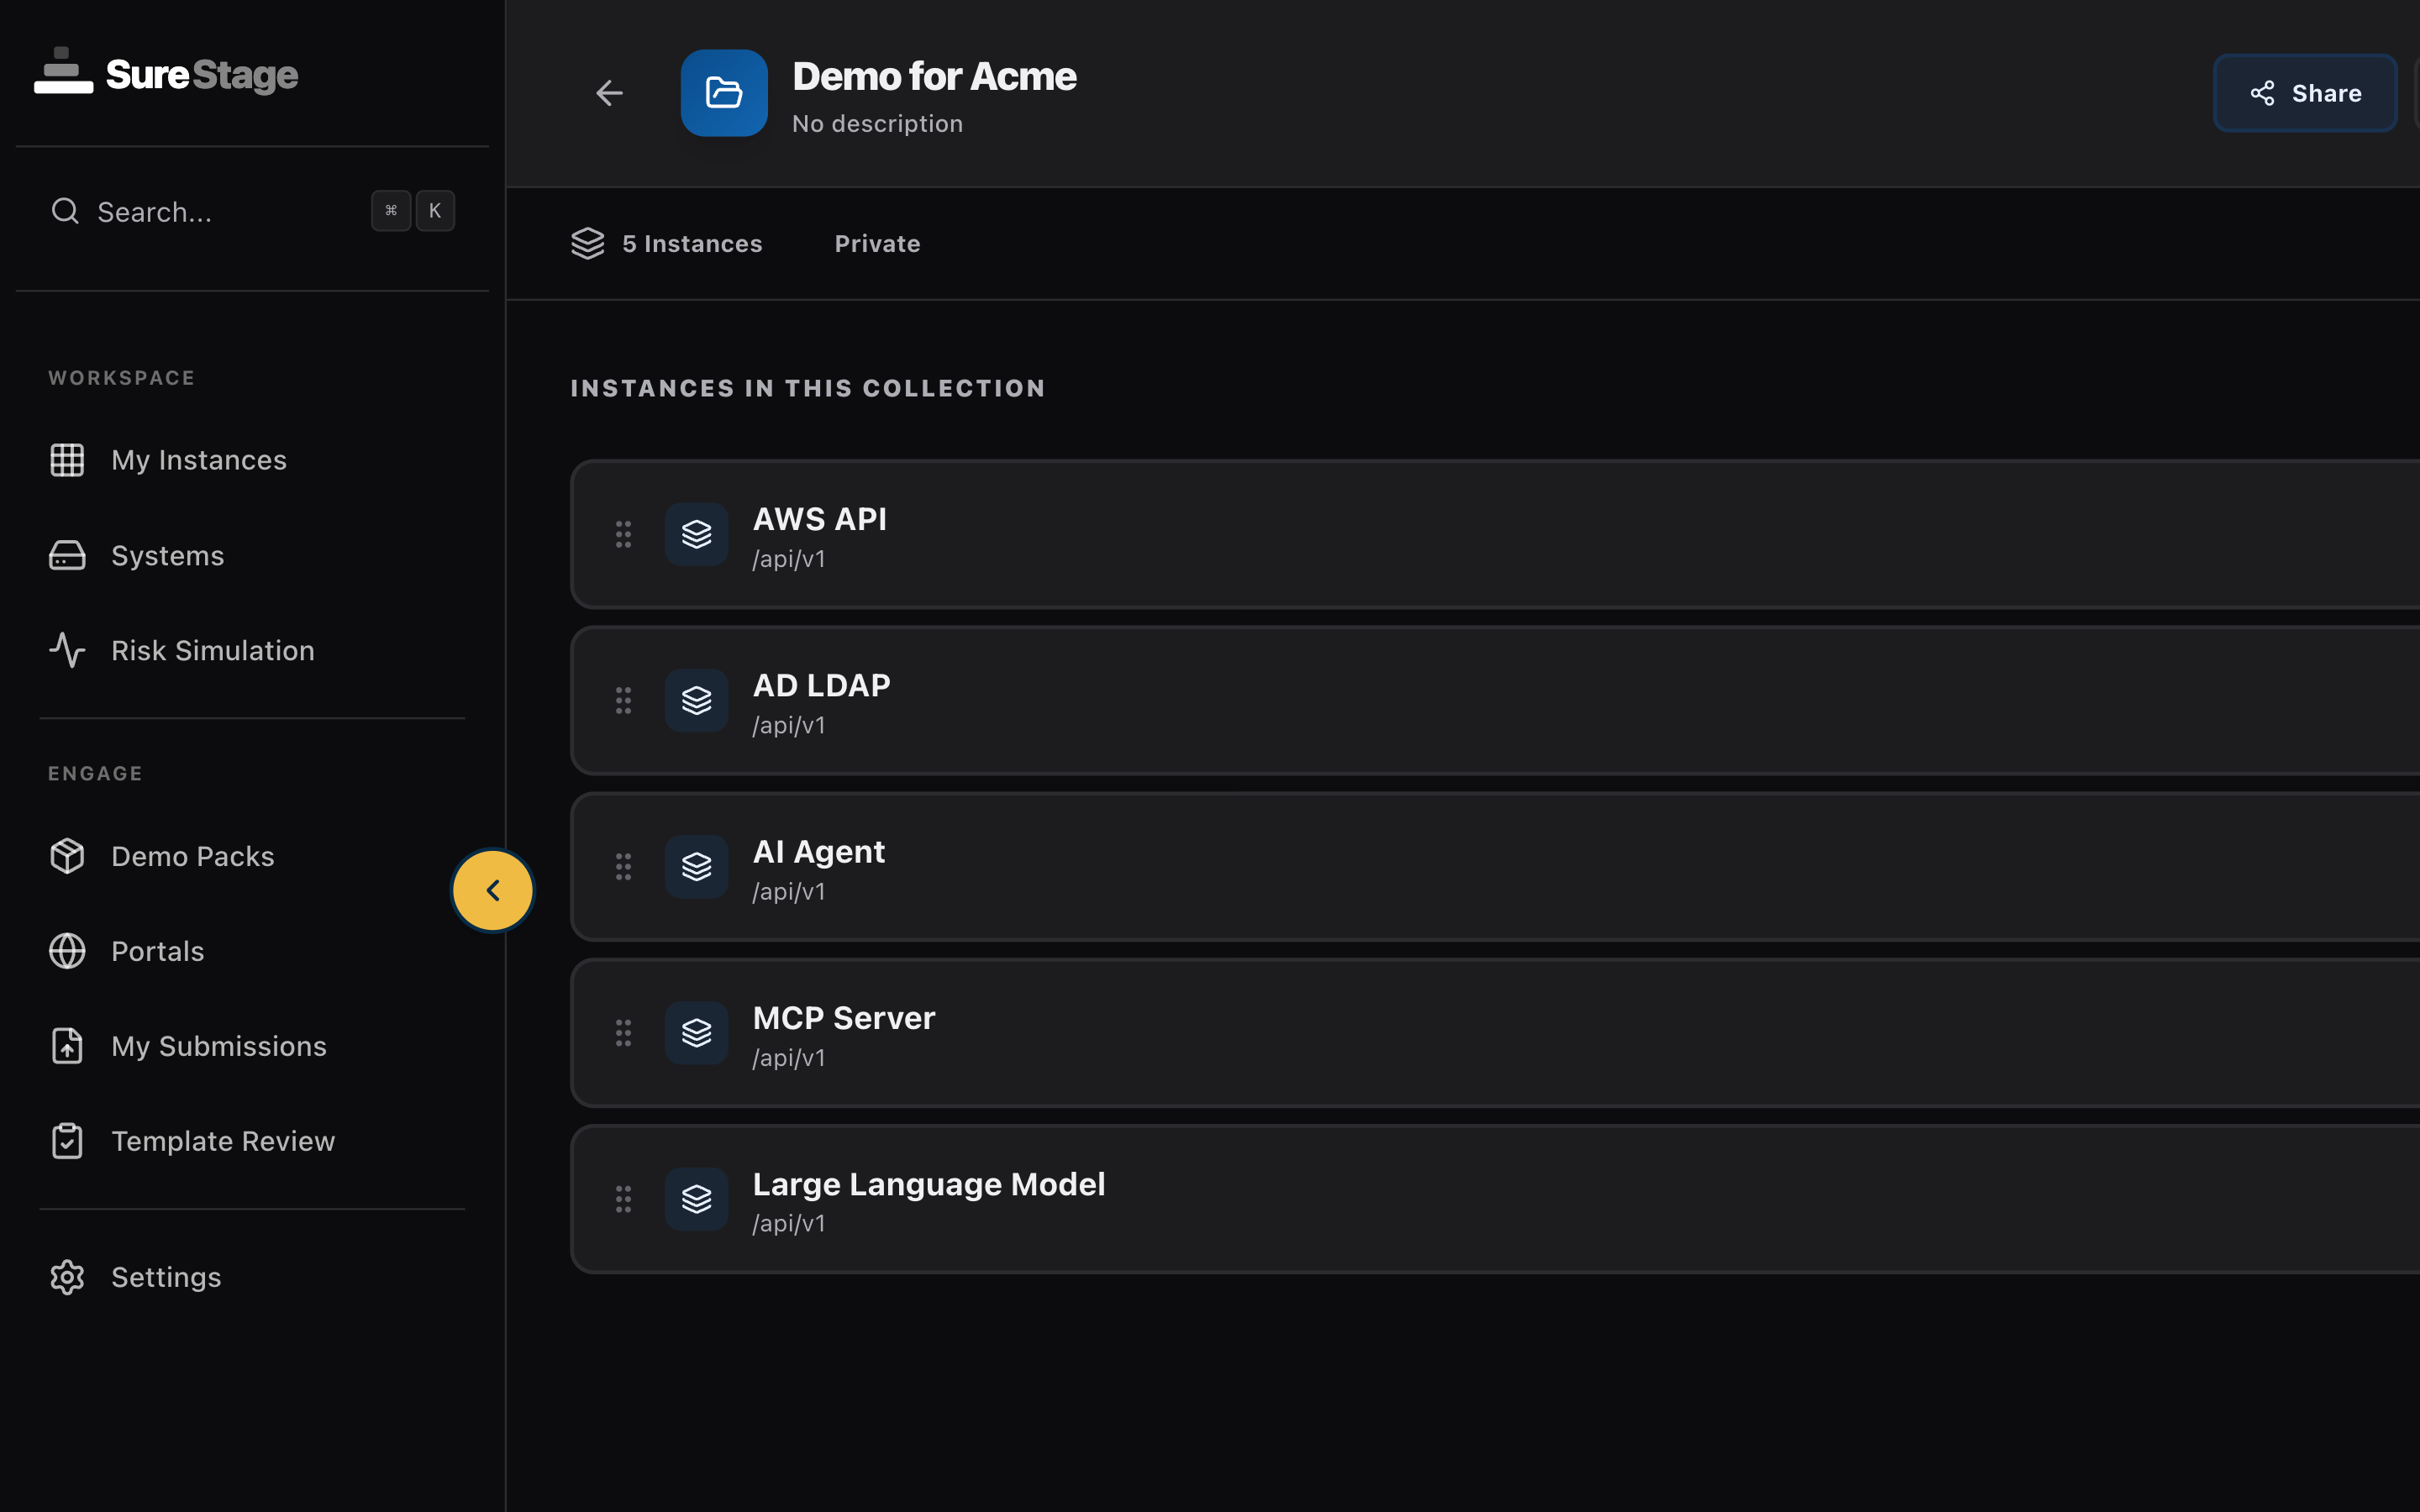Click the stack icon beside 5 Instances
The image size is (2420, 1512).
tap(588, 243)
